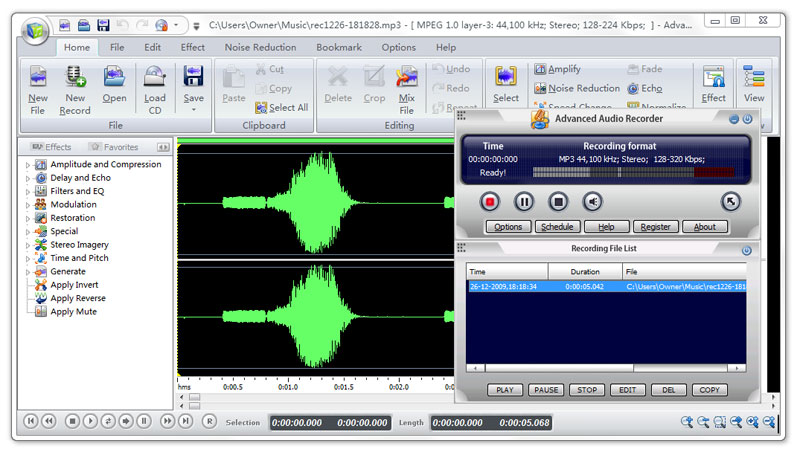
Task: Switch to the Effect ribbon tab
Action: coord(193,47)
